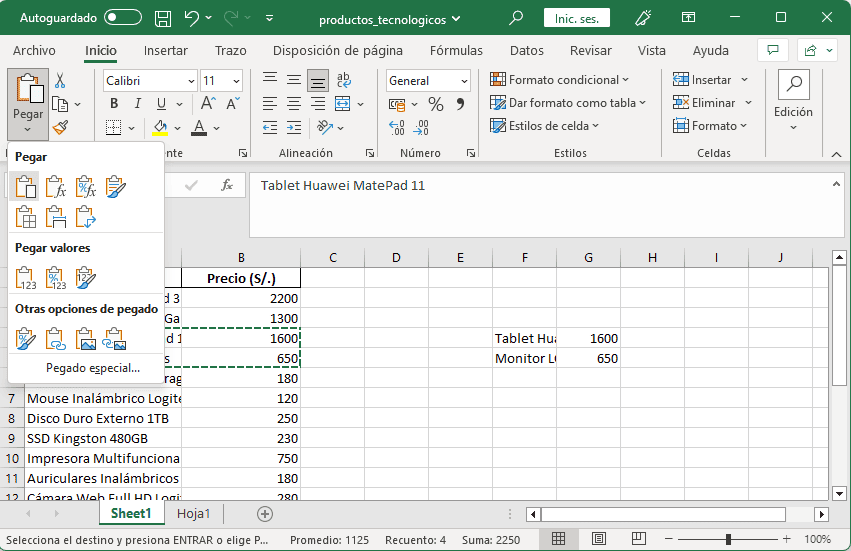Toggle Bold formatting
The image size is (851, 551).
[114, 103]
